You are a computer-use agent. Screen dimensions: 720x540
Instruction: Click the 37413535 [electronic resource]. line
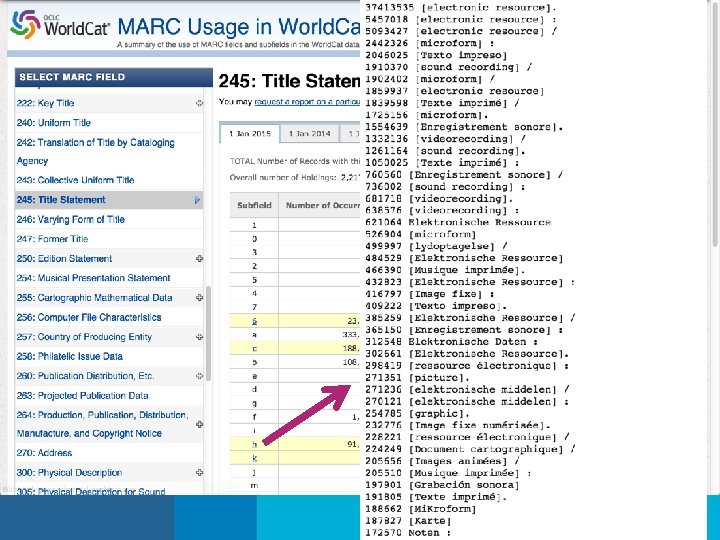[x=461, y=7]
